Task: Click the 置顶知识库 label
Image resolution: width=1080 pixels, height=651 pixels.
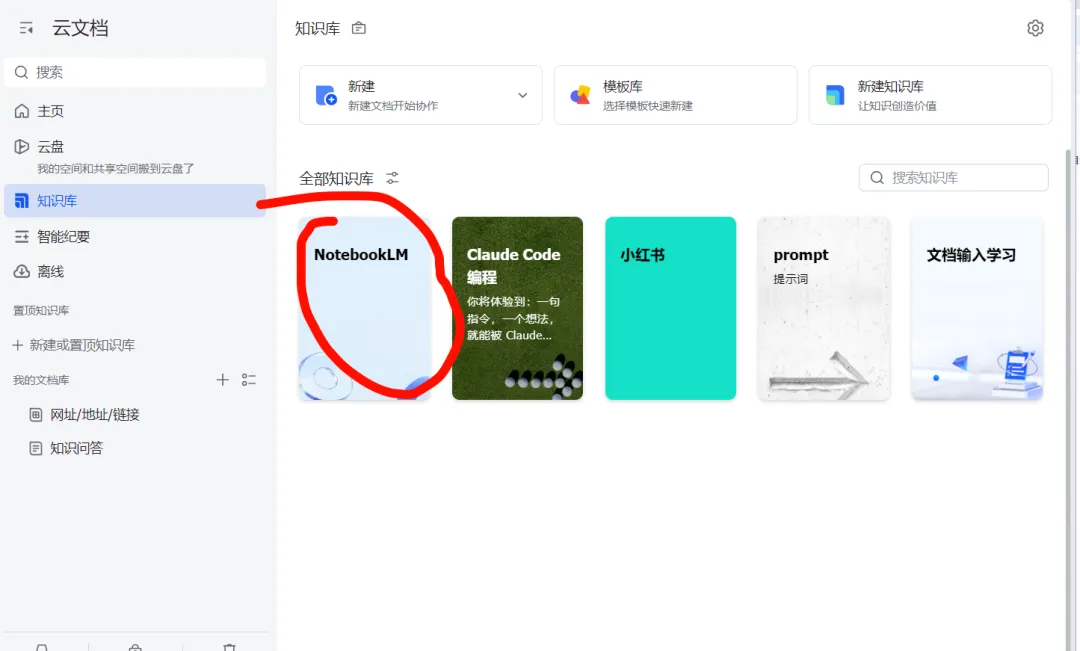Action: [41, 311]
